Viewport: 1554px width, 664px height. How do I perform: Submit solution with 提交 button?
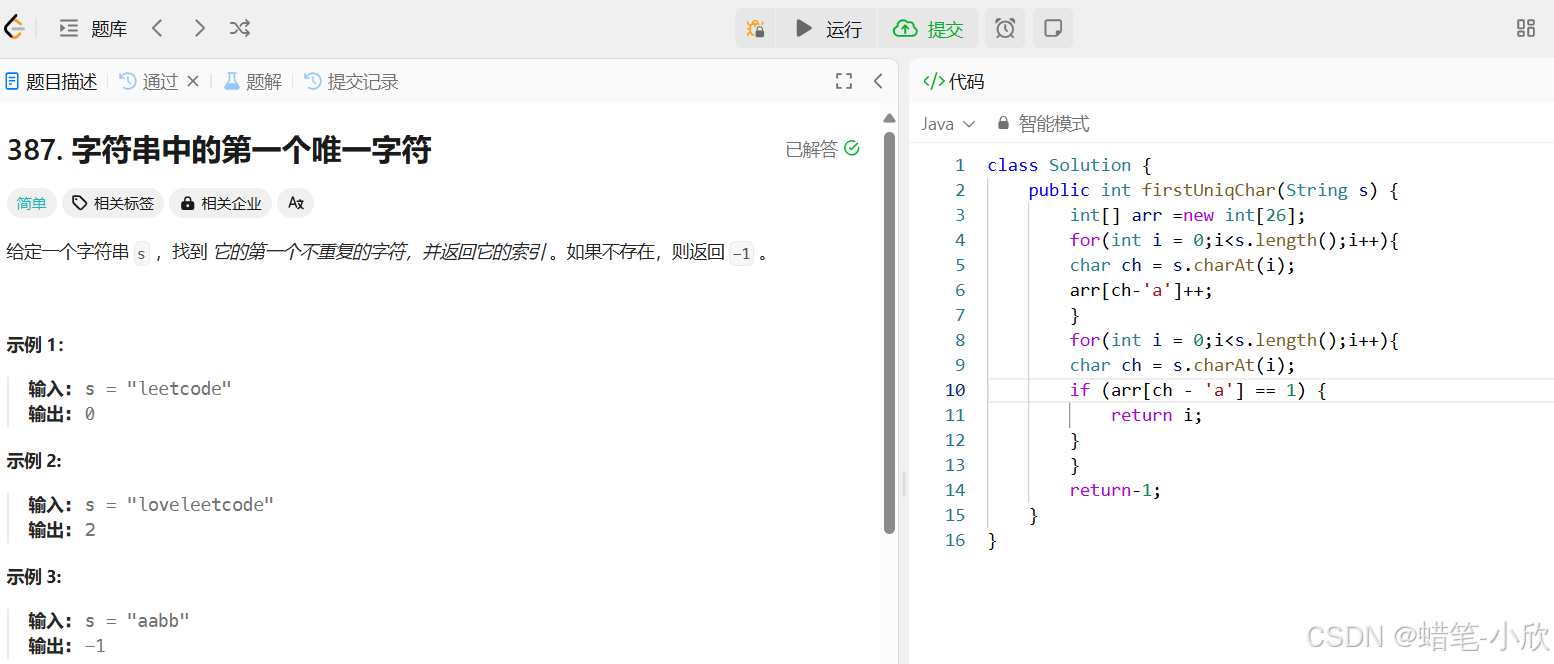pos(928,29)
